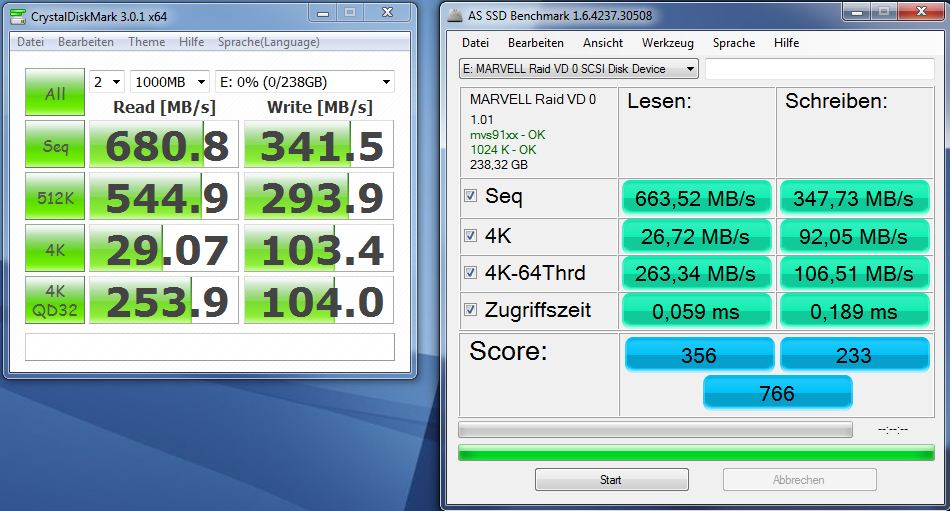Open Bearbeiten menu in CrystalDiskMark

click(x=85, y=42)
